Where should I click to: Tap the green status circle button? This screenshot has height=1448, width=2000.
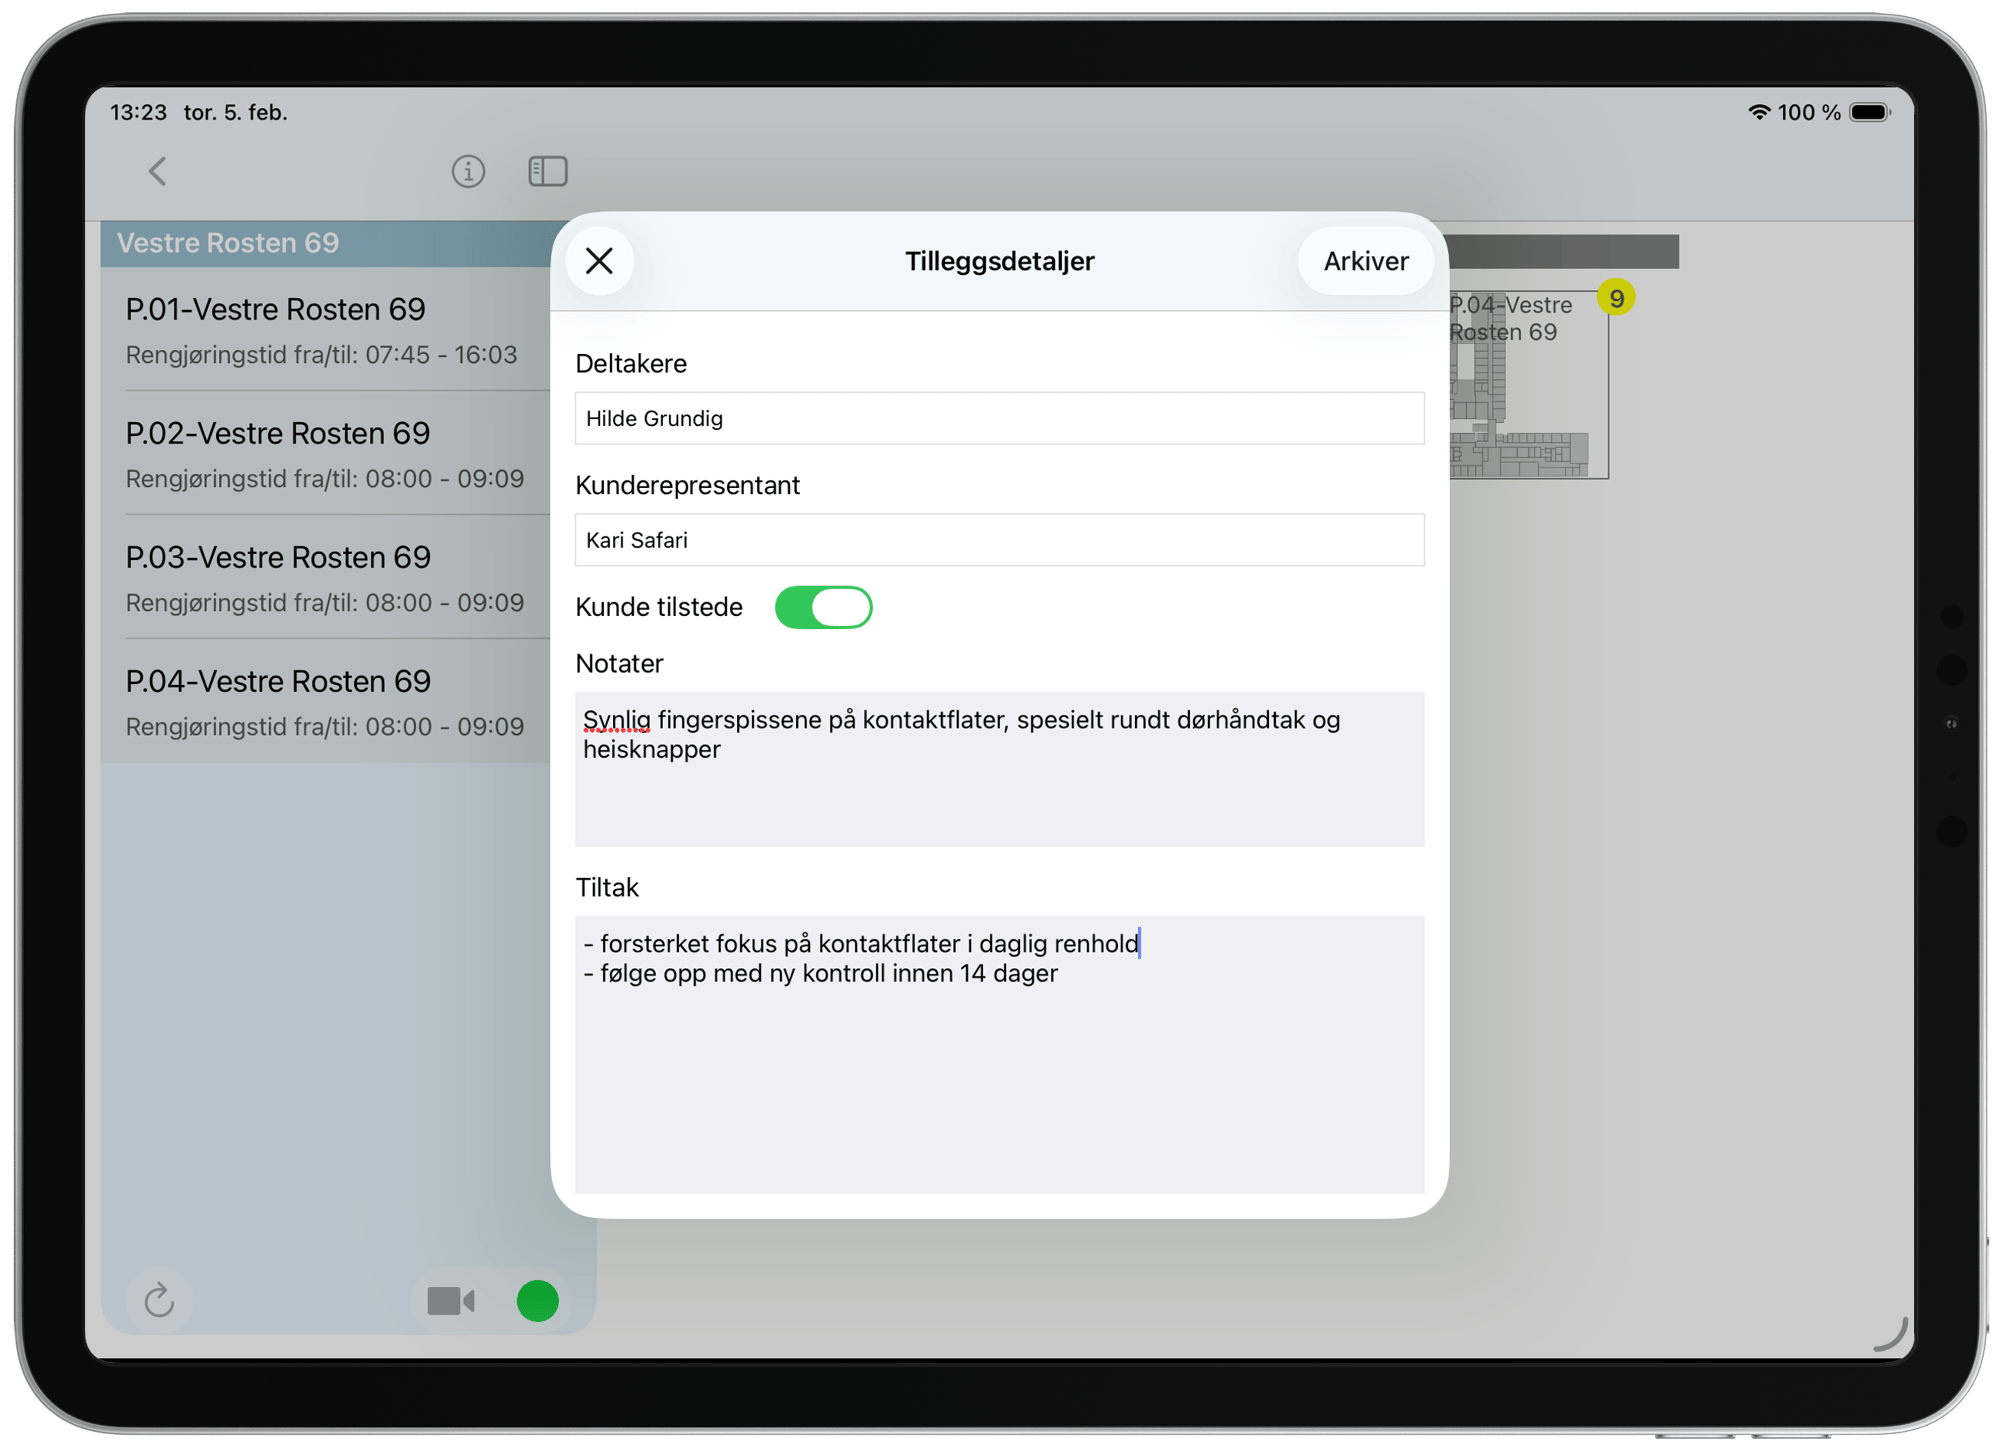click(x=537, y=1301)
